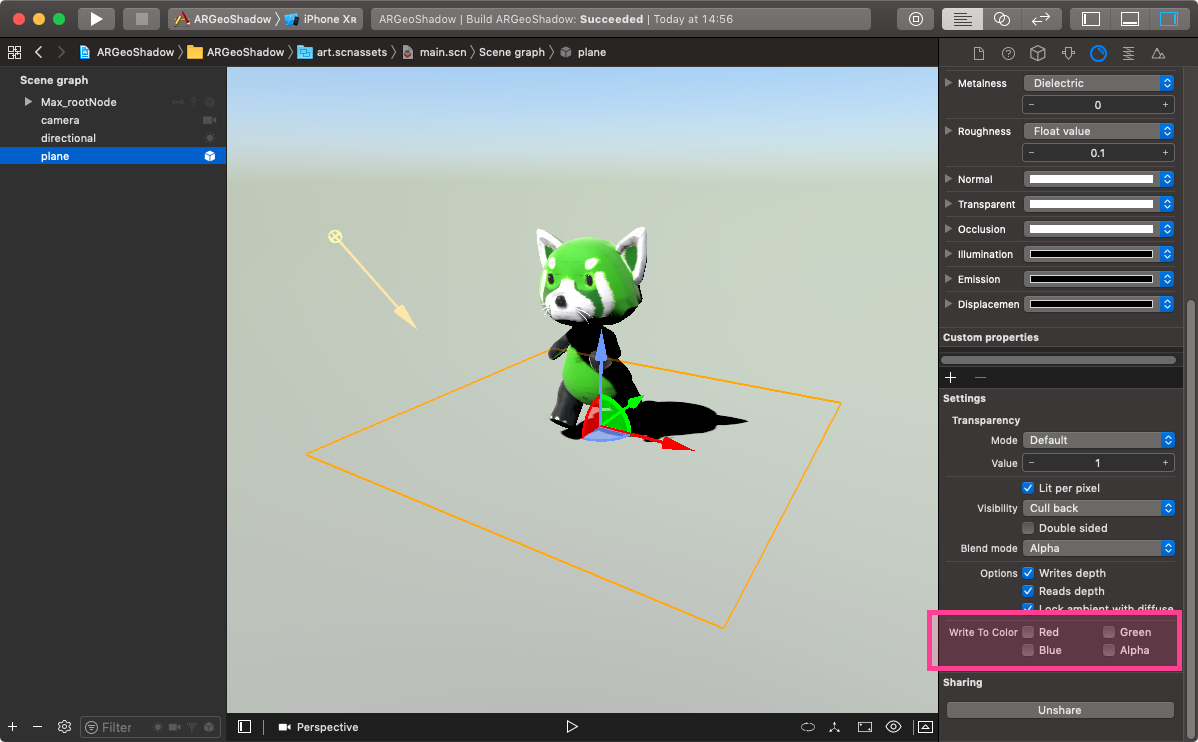This screenshot has height=742, width=1198.
Task: Click the Emission color well
Action: point(1091,279)
